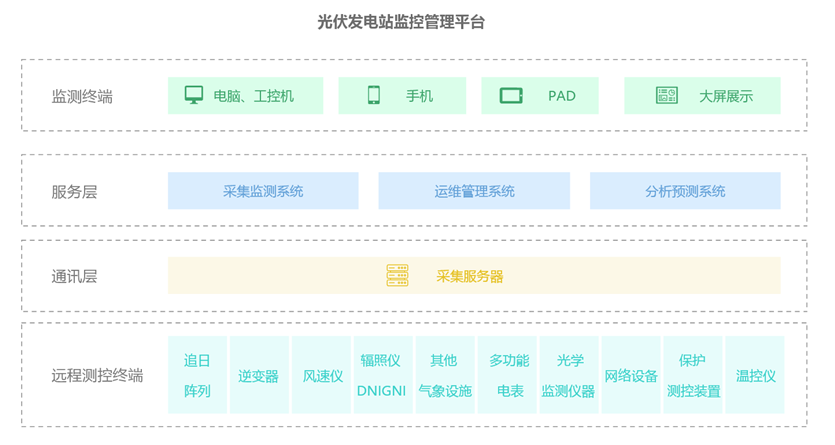Click the mobile phone icon
Screen dimensions: 835x445
click(x=373, y=96)
